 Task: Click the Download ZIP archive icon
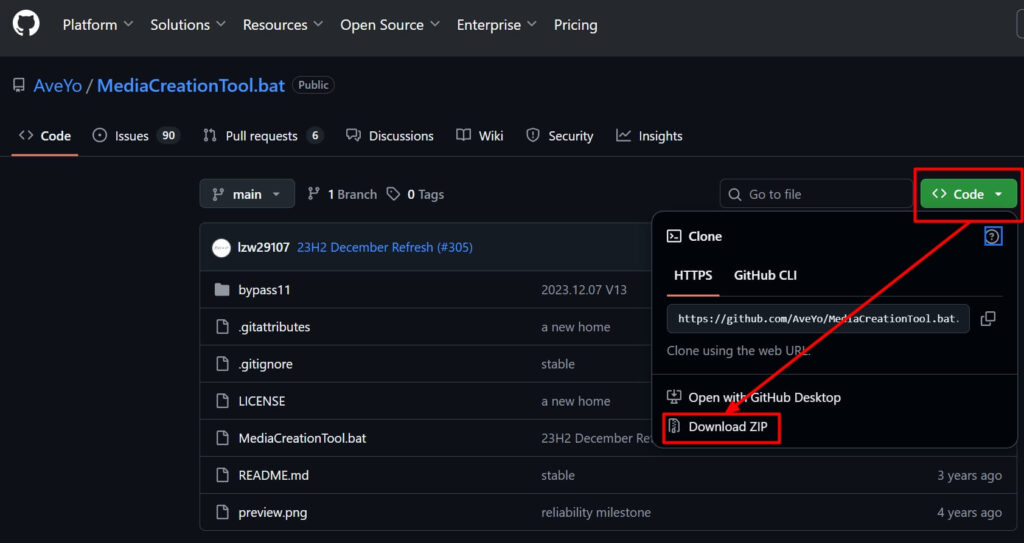click(x=674, y=427)
